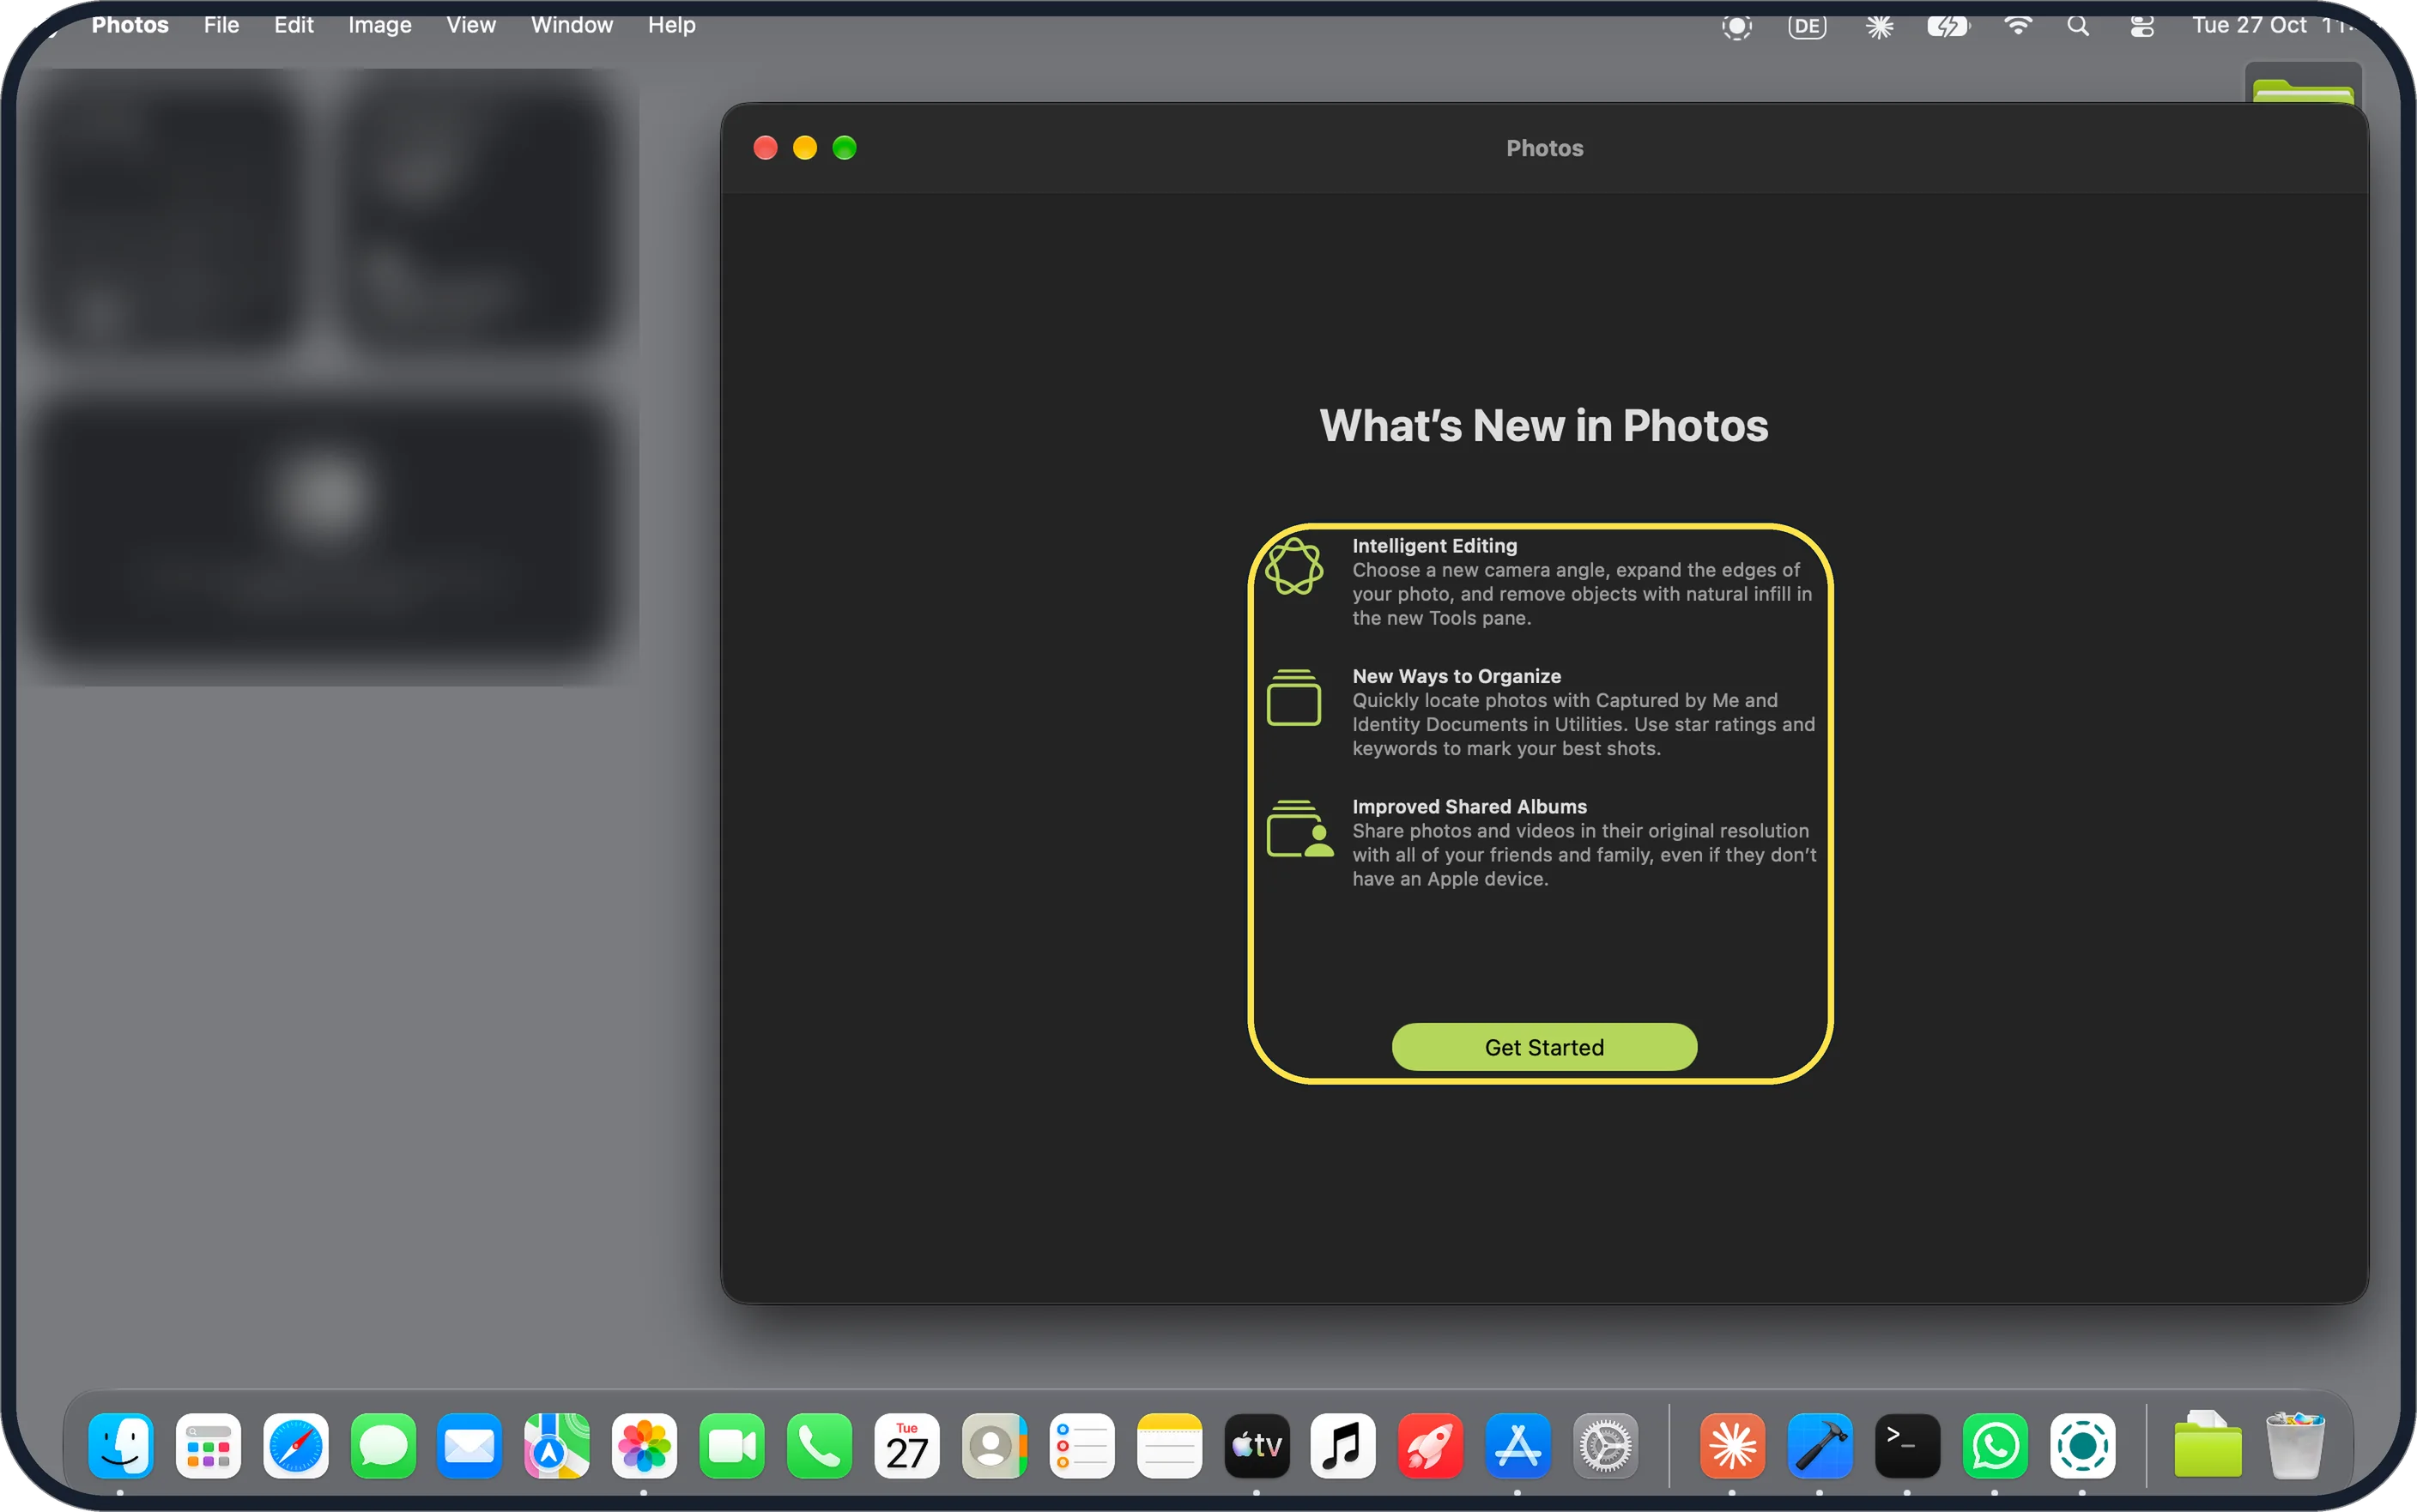
Task: Open Finder from the Dock
Action: (x=120, y=1446)
